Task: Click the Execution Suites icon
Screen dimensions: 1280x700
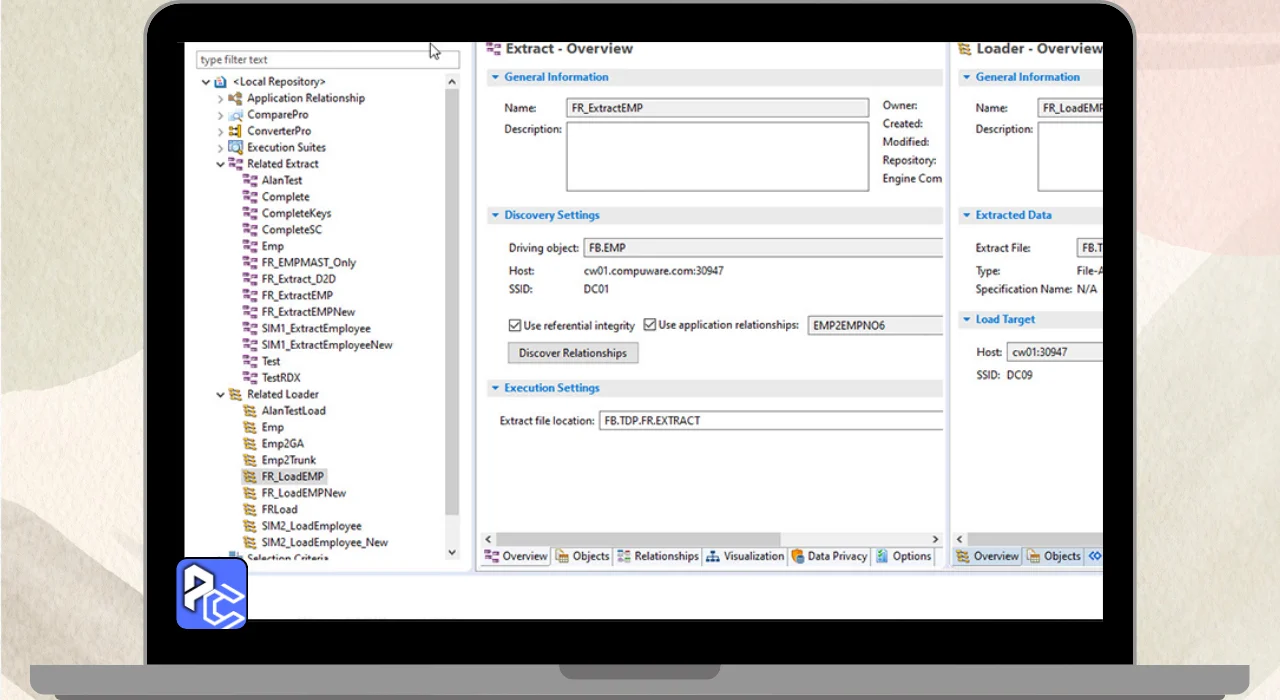Action: click(x=236, y=148)
